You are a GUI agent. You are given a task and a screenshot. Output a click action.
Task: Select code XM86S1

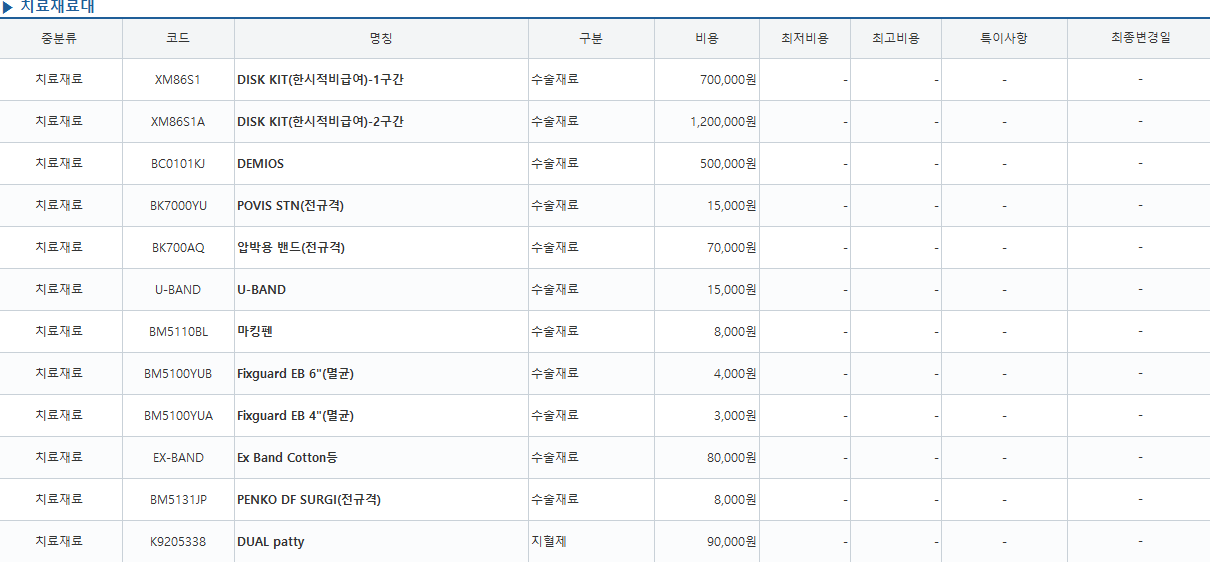coord(178,80)
